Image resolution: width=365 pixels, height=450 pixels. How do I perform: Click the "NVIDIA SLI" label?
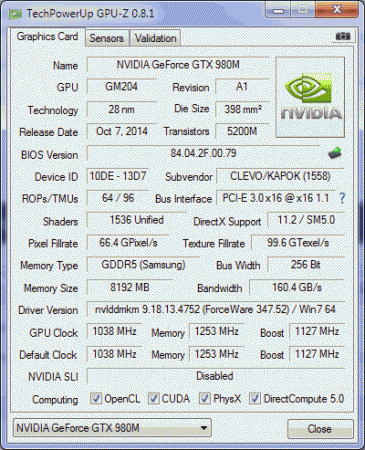tap(53, 377)
